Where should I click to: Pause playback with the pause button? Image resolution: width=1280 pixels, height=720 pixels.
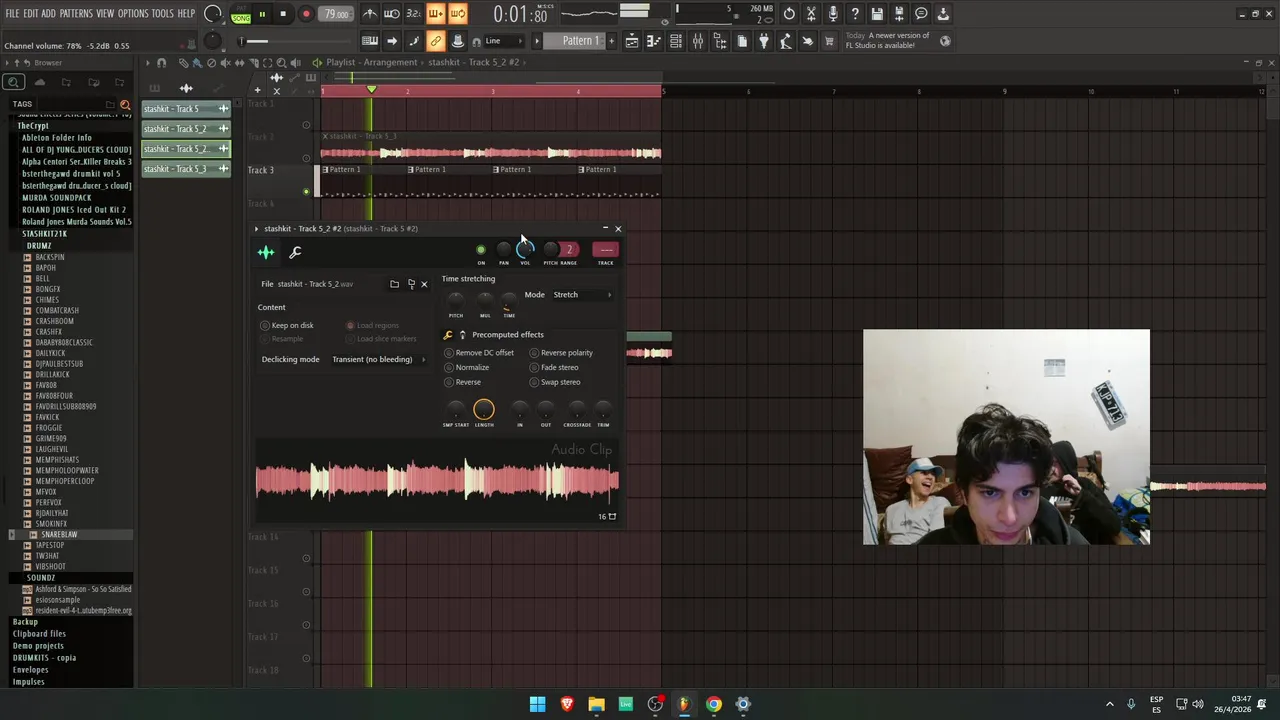262,15
